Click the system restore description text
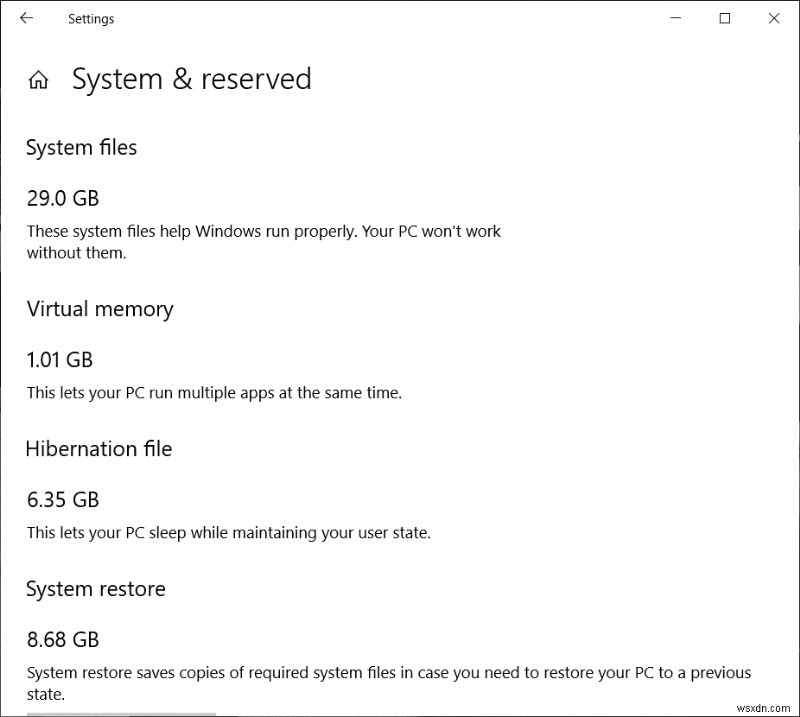 click(389, 683)
